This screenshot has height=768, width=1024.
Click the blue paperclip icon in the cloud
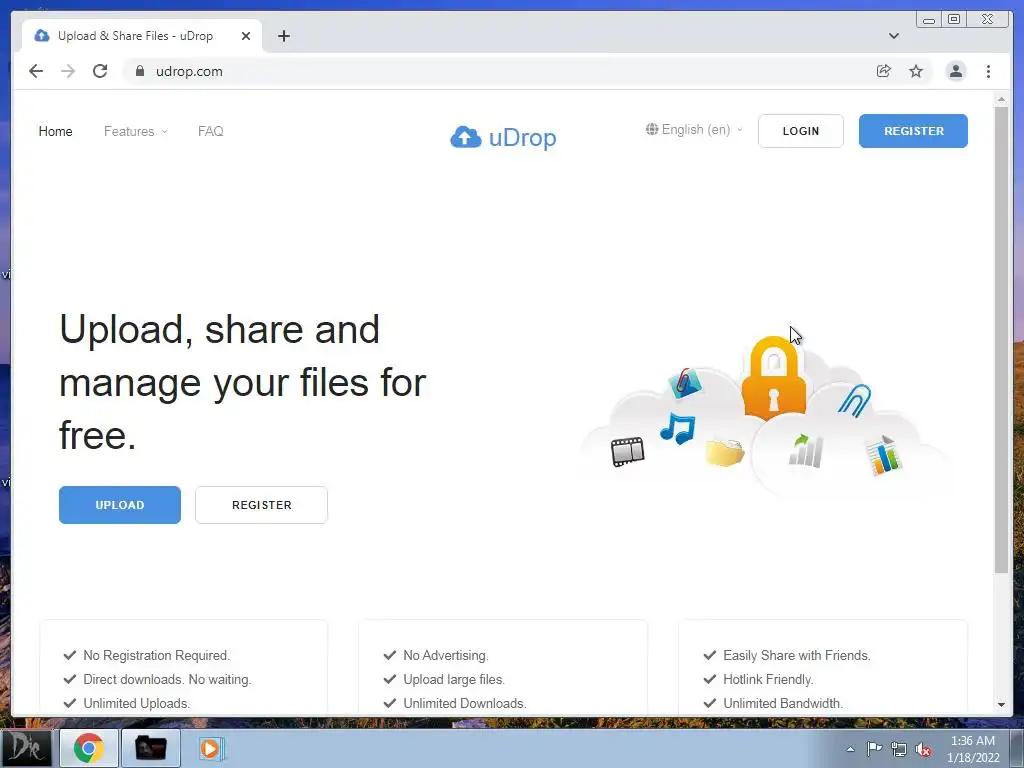coord(854,400)
